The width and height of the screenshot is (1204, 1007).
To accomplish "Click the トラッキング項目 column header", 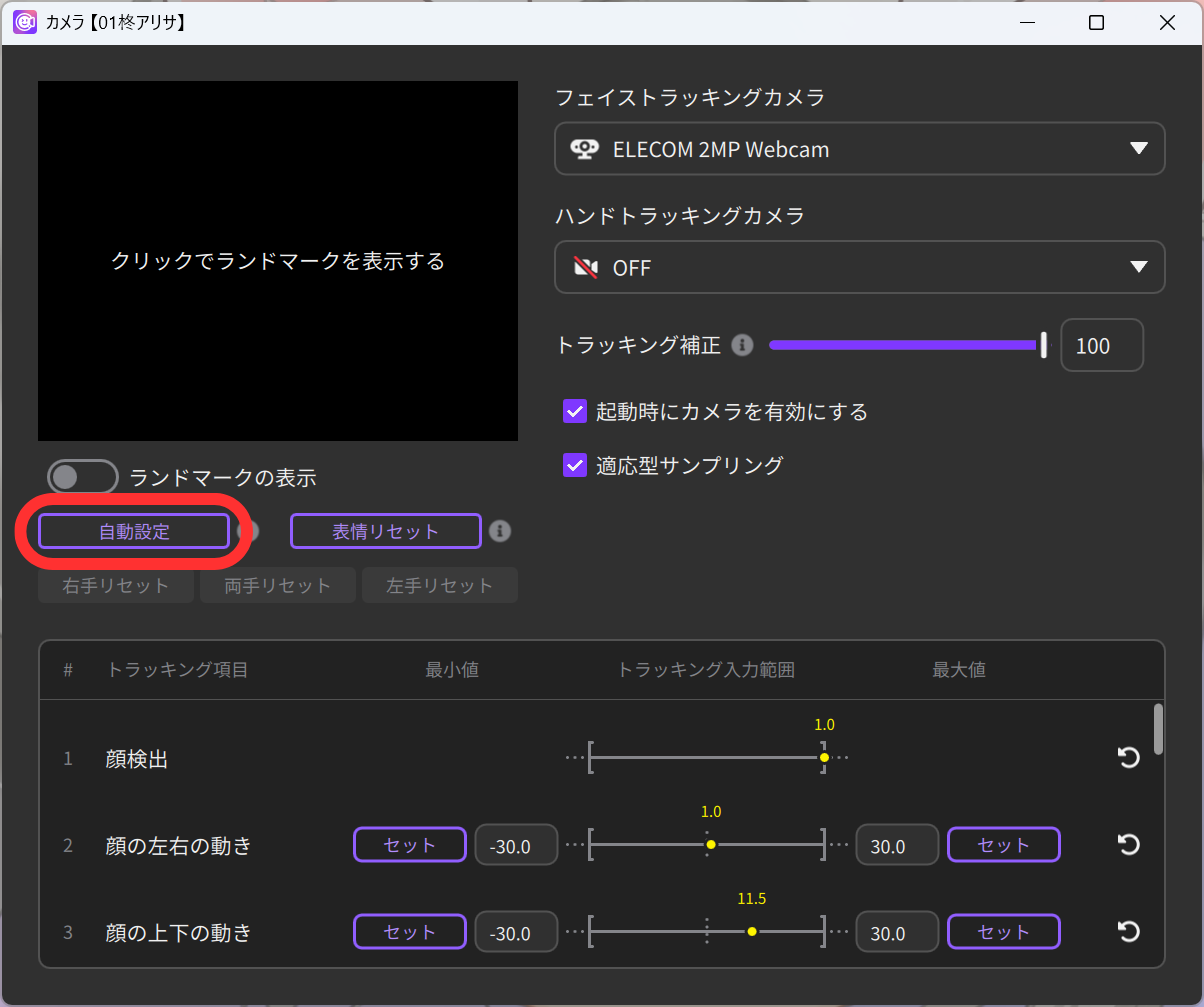I will pos(178,670).
